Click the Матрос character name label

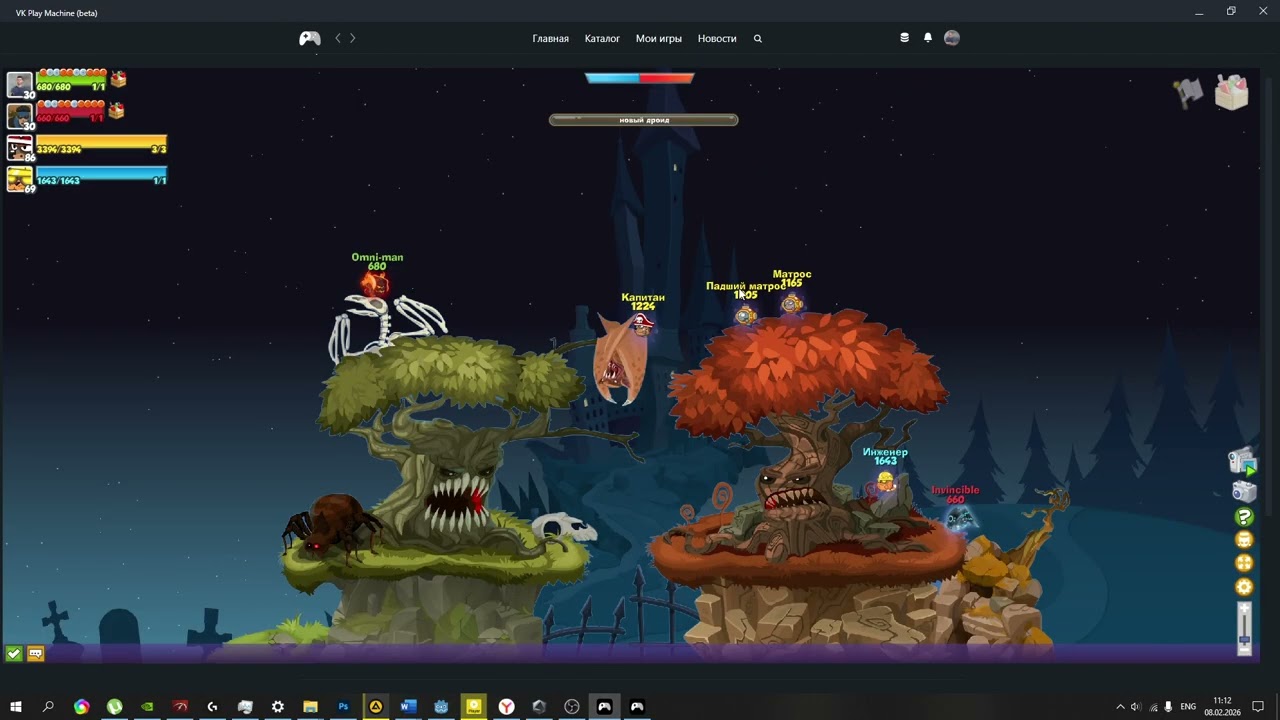pyautogui.click(x=792, y=274)
